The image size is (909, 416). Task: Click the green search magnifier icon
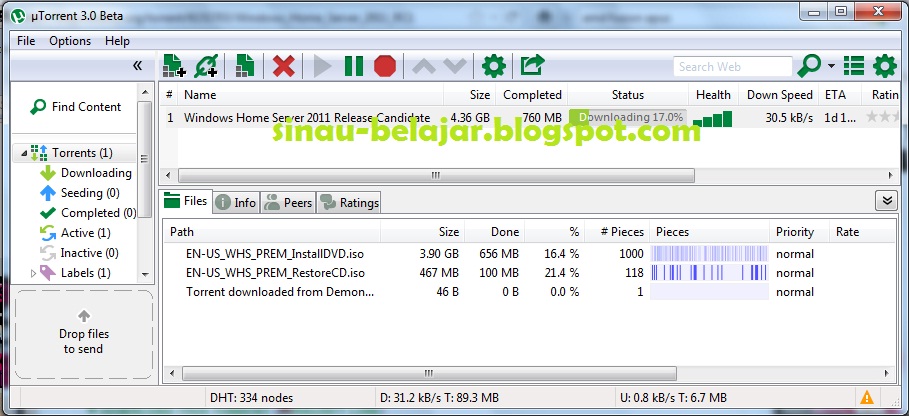point(809,66)
